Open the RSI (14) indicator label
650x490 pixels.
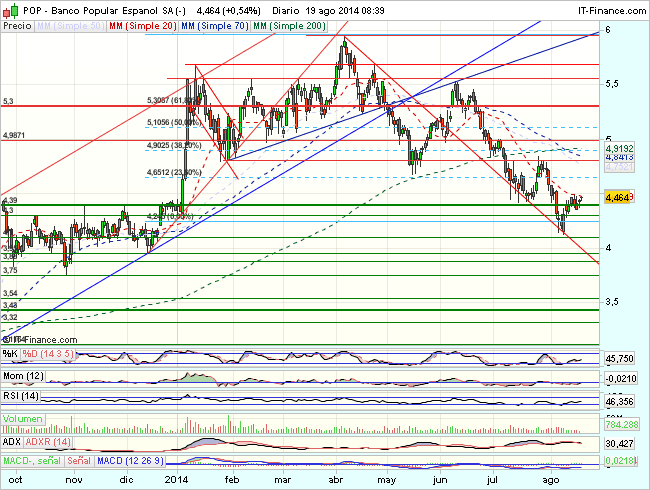(x=21, y=396)
